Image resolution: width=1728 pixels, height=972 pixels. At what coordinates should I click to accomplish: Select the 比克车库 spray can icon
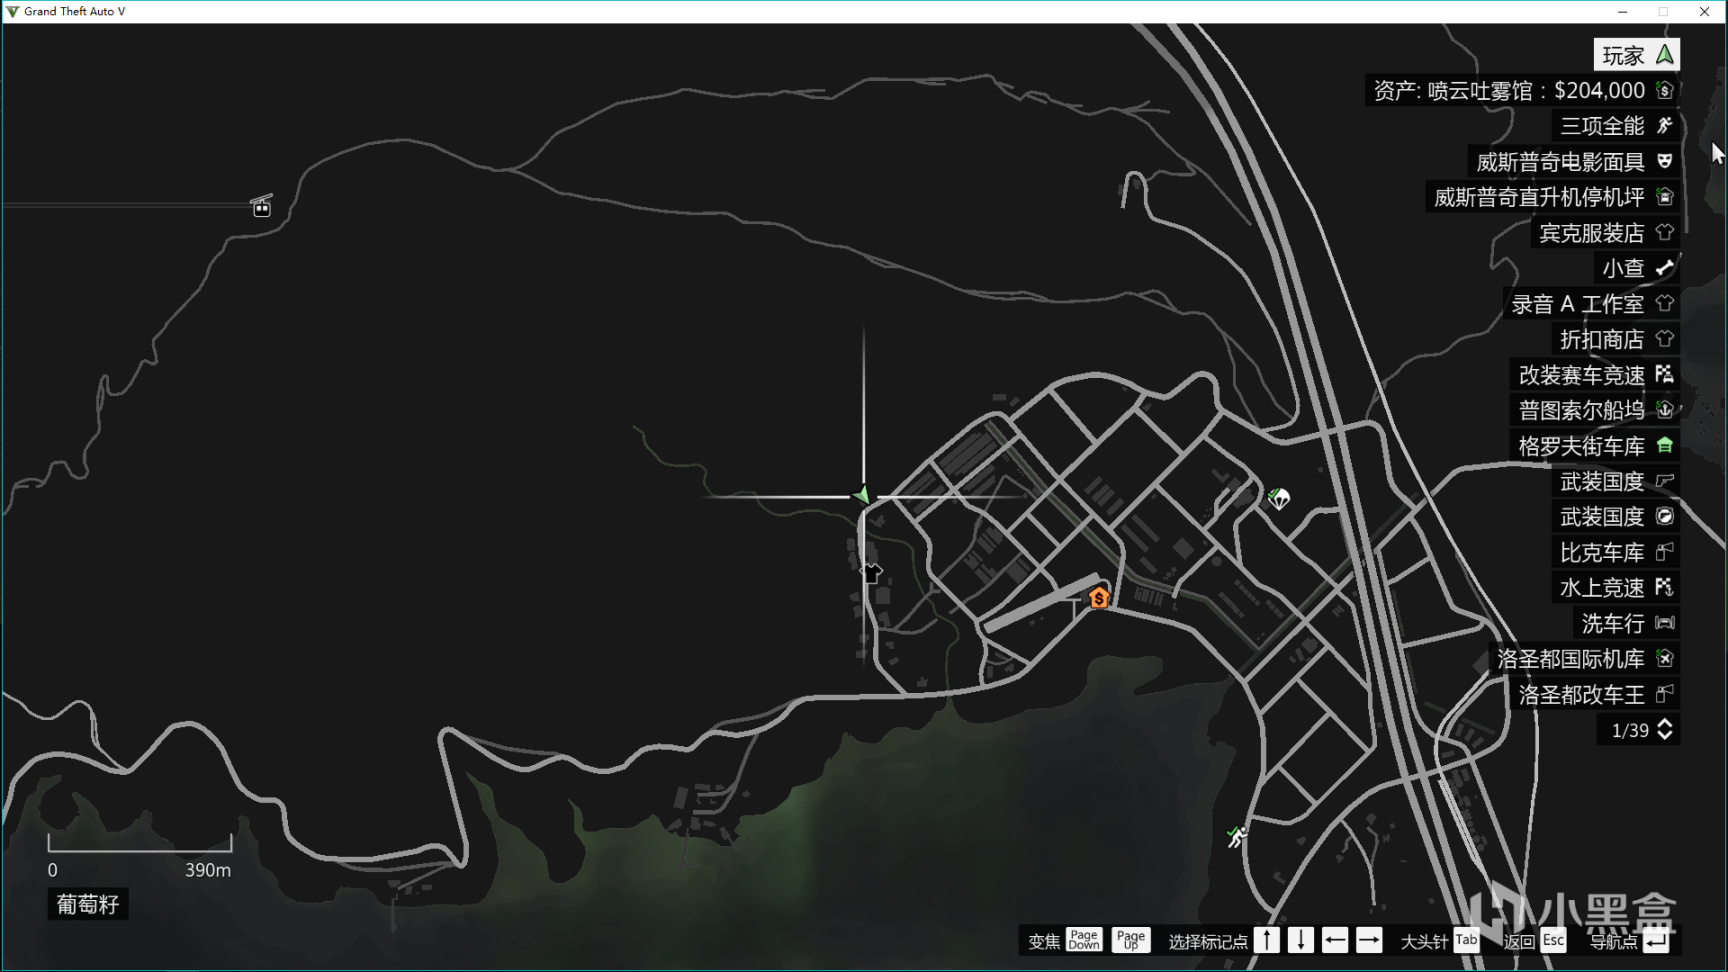1665,552
